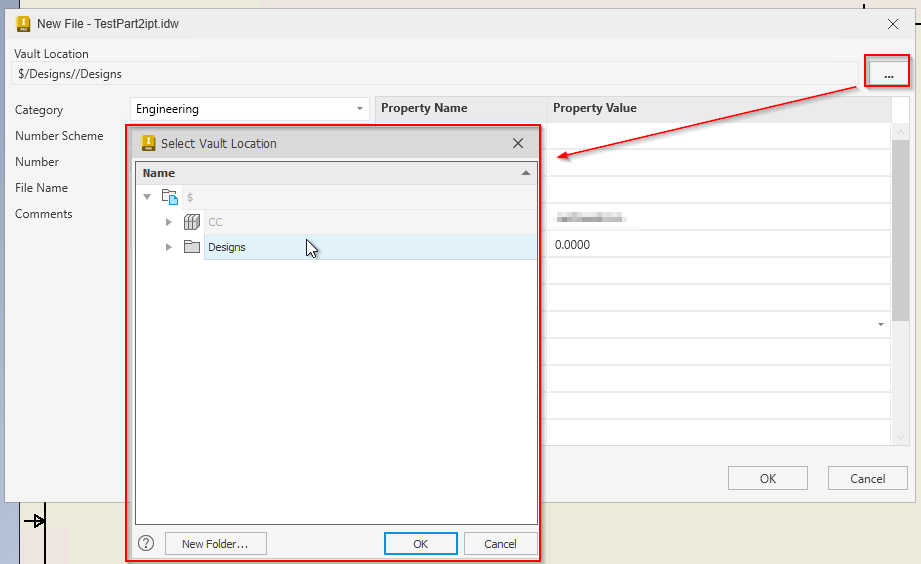Click the property list scroll down arrow
The height and width of the screenshot is (564, 921).
point(900,437)
